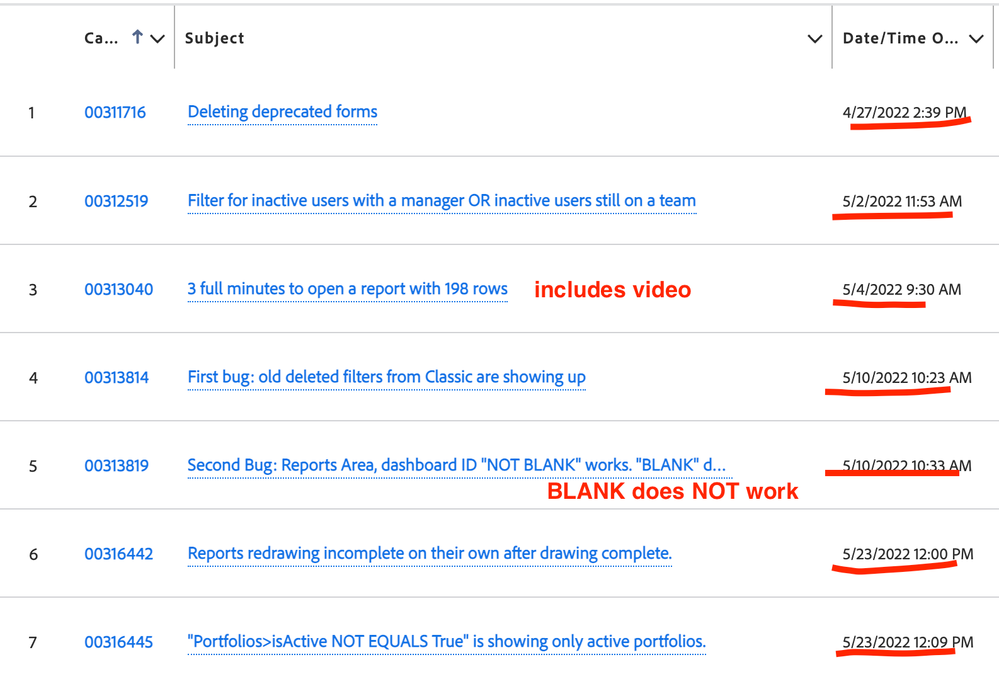The image size is (999, 684).
Task: Open "Reports redrawing incomplete" subject link
Action: click(x=430, y=554)
